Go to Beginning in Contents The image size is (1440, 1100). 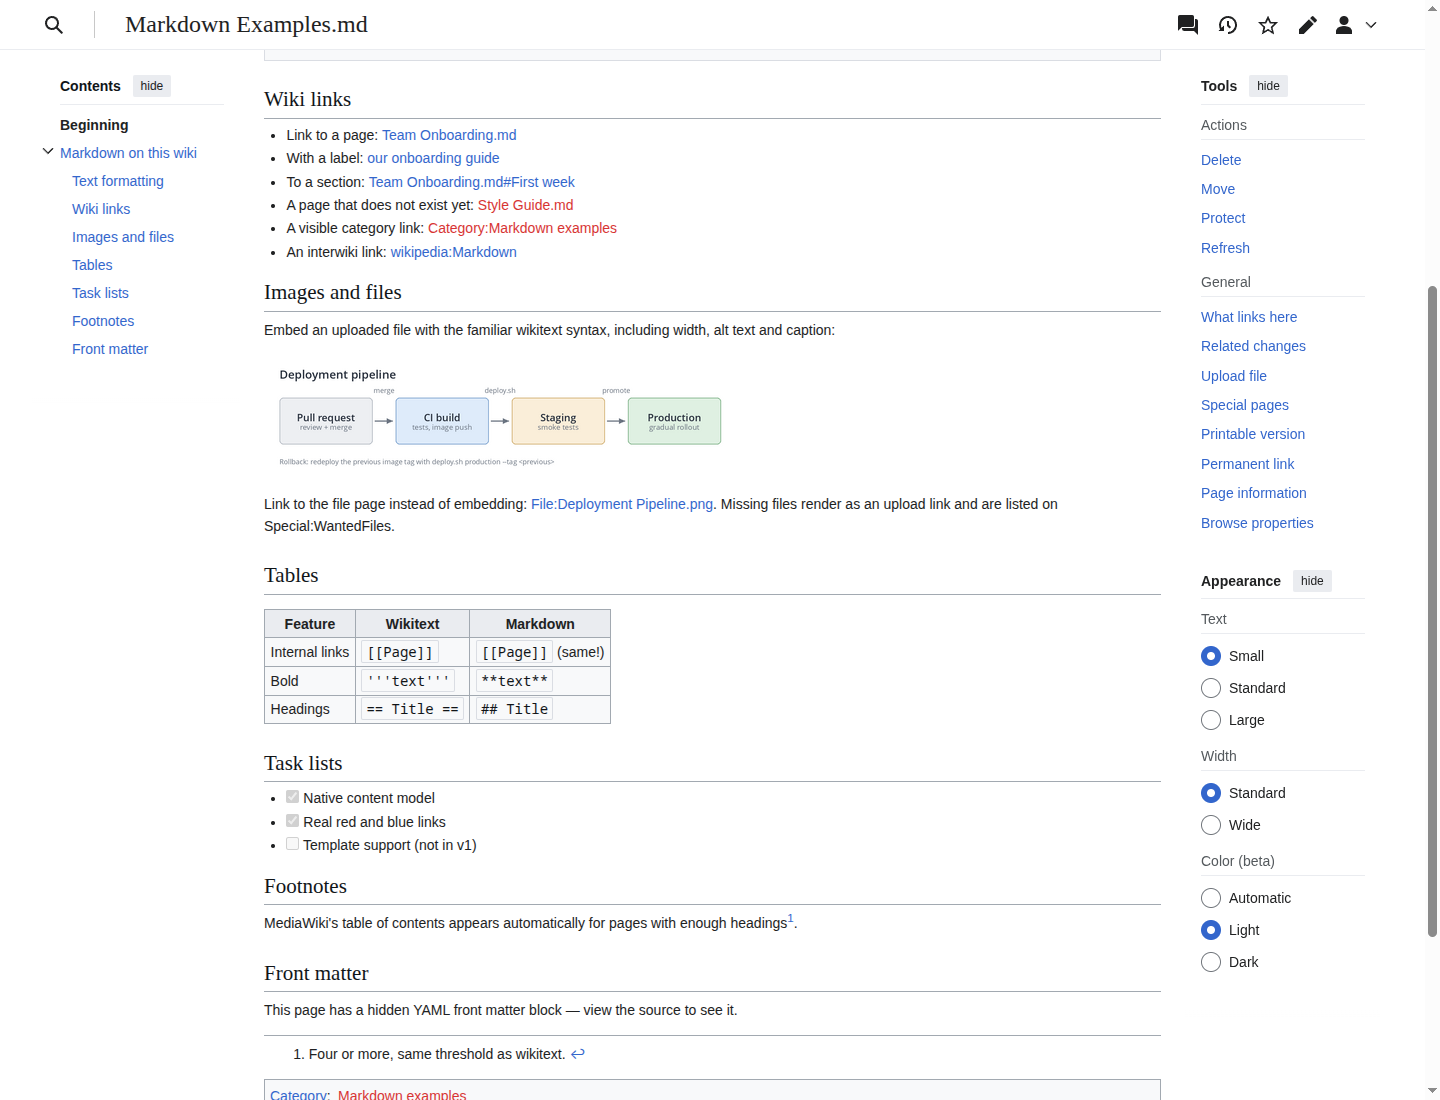tap(94, 125)
